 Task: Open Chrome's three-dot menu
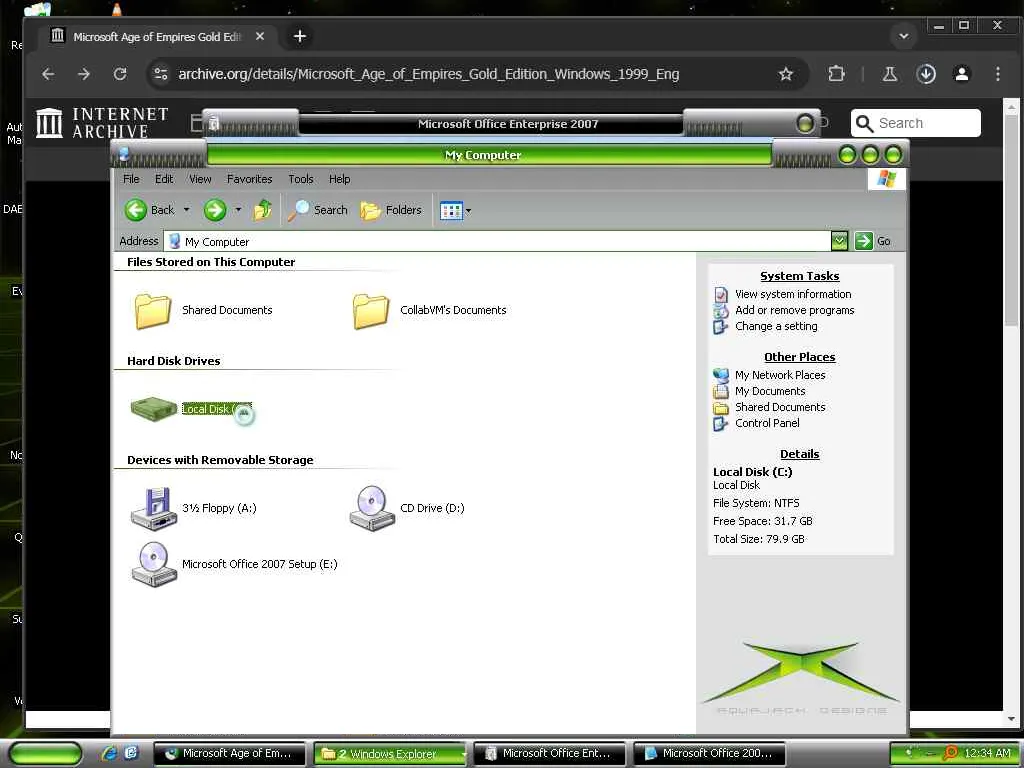[x=997, y=74]
